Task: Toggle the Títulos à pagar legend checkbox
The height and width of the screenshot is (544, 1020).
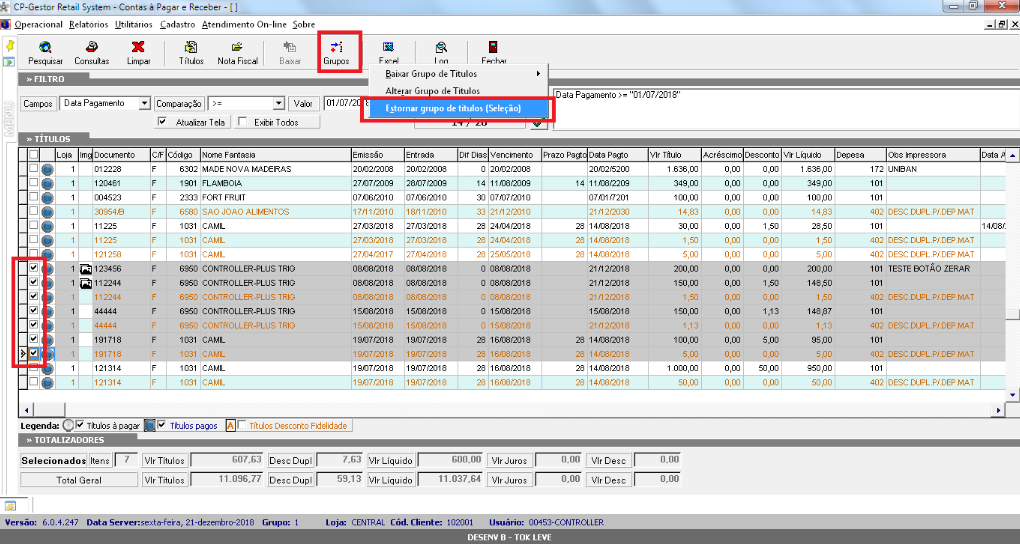Action: 80,426
